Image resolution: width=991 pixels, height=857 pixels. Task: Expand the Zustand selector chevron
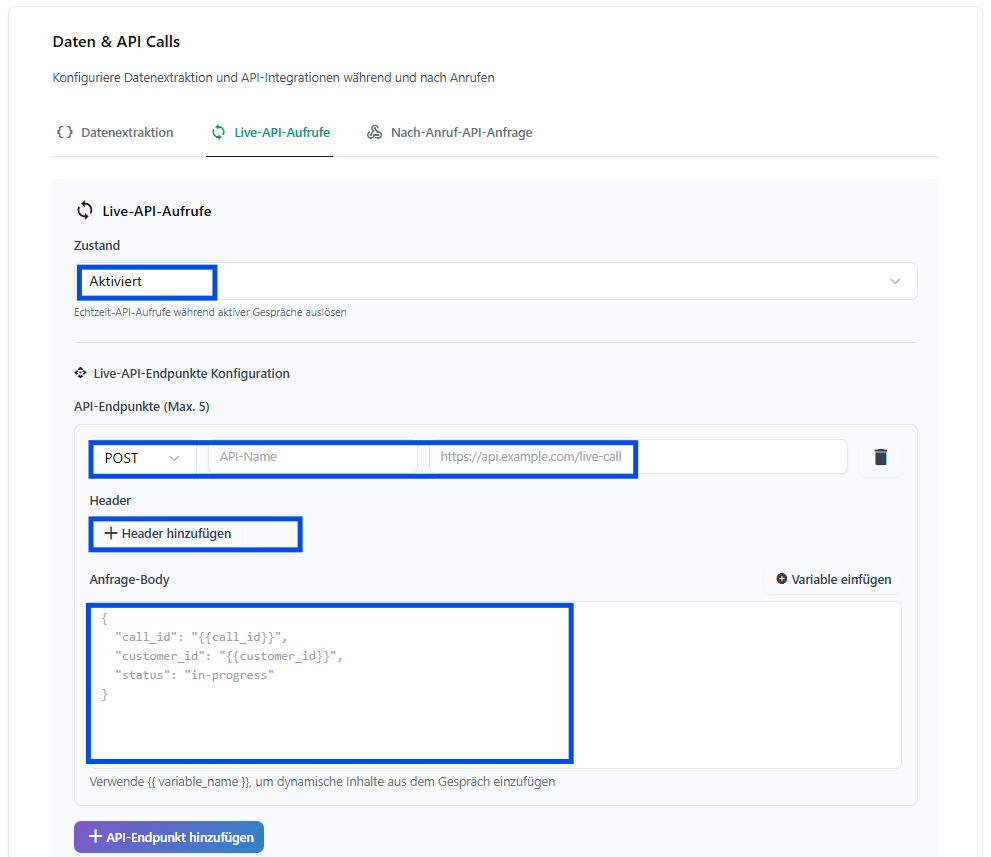pyautogui.click(x=895, y=281)
